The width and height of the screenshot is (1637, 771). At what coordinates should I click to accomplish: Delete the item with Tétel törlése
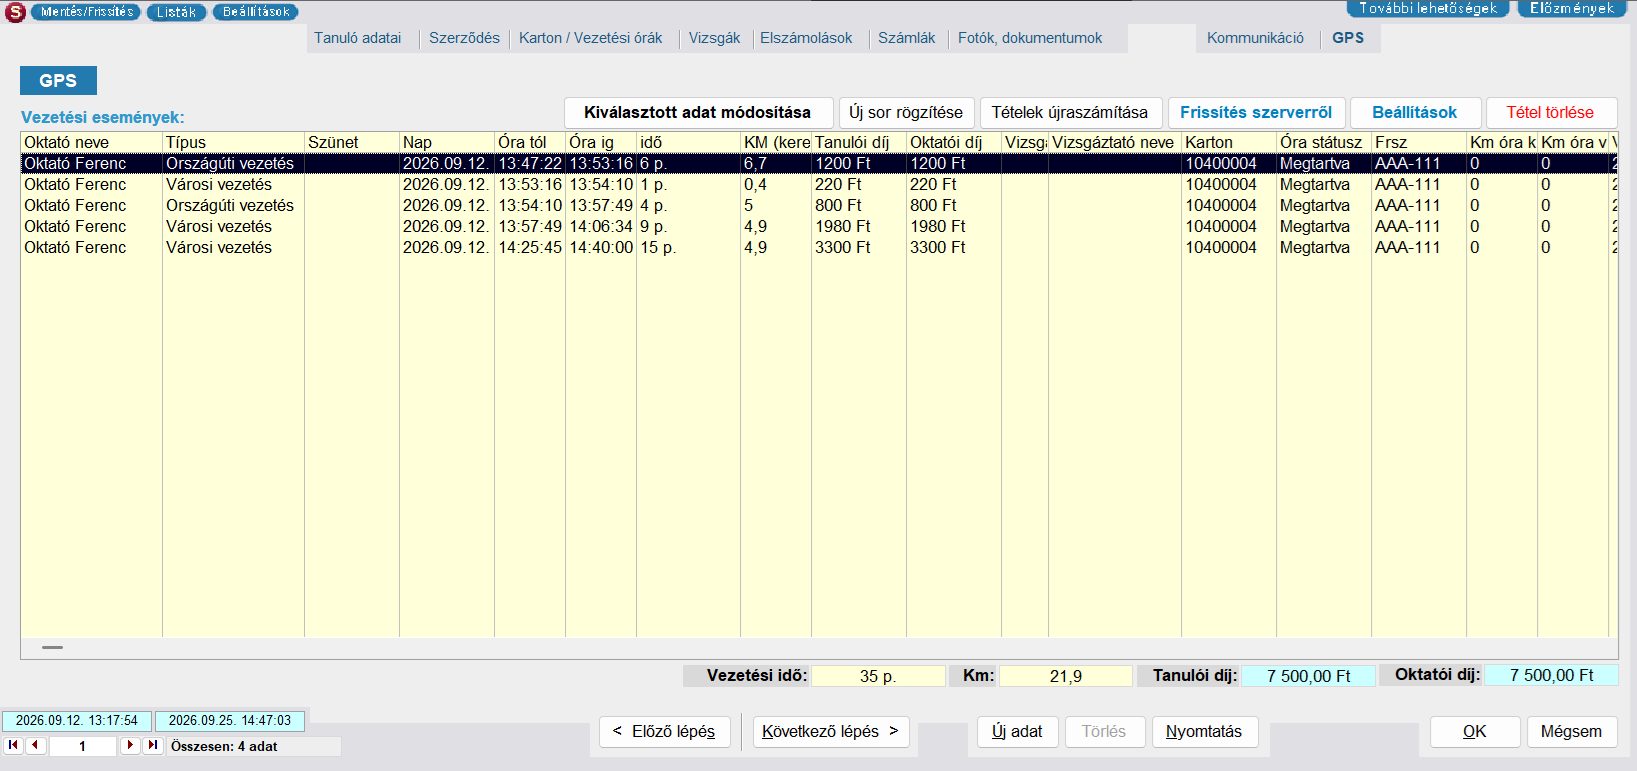[1550, 112]
